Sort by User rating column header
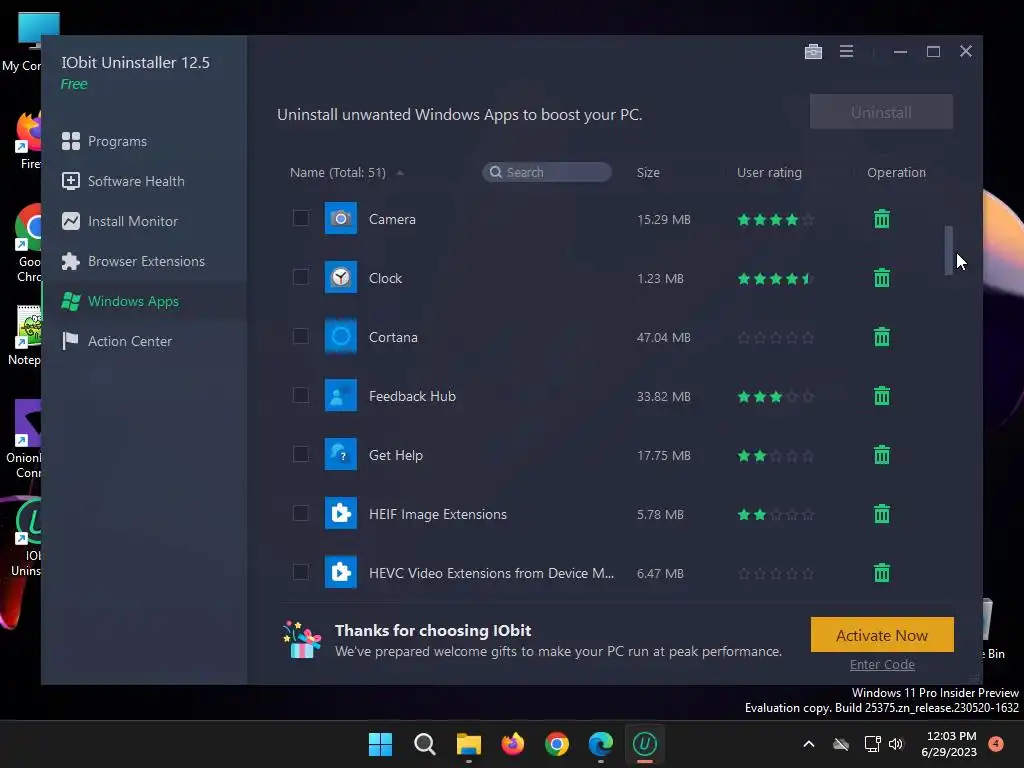This screenshot has height=768, width=1024. click(x=769, y=172)
